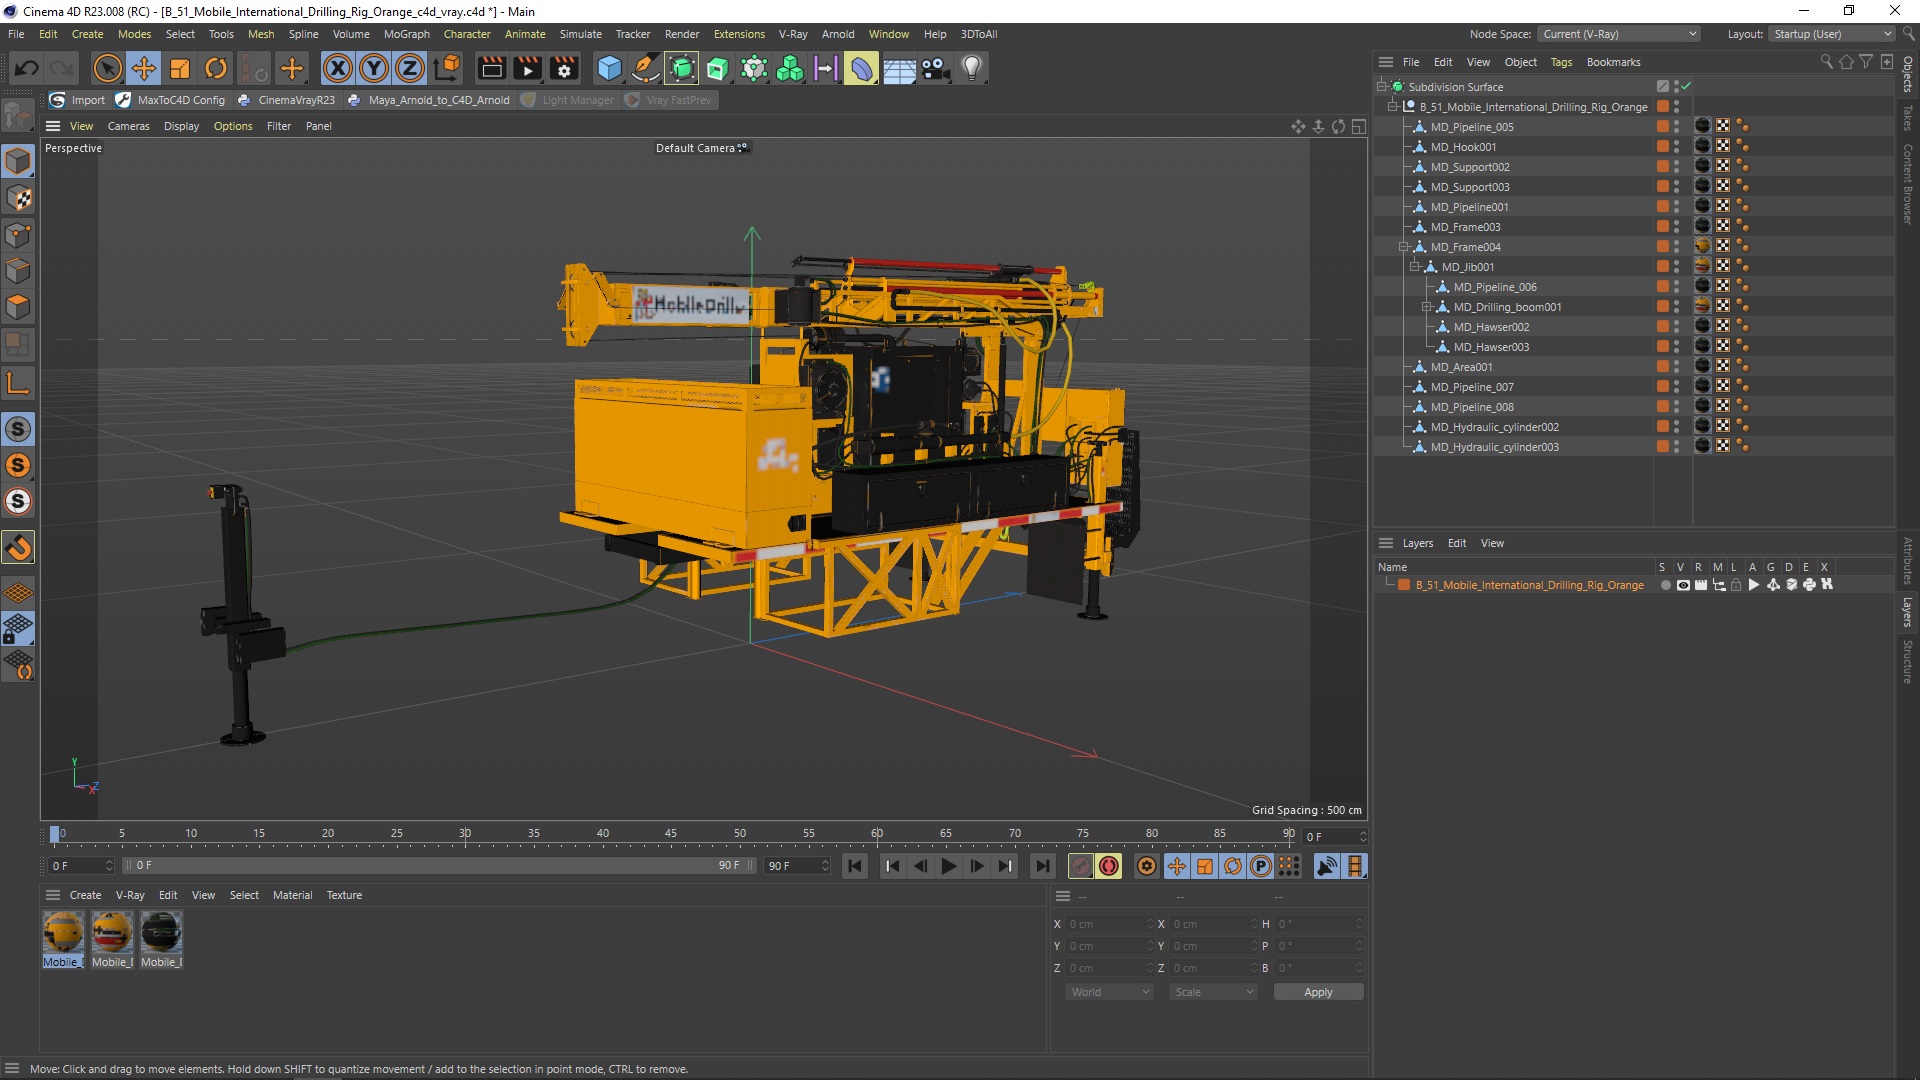Click the Light bulb object icon
The width and height of the screenshot is (1920, 1080).
(971, 68)
